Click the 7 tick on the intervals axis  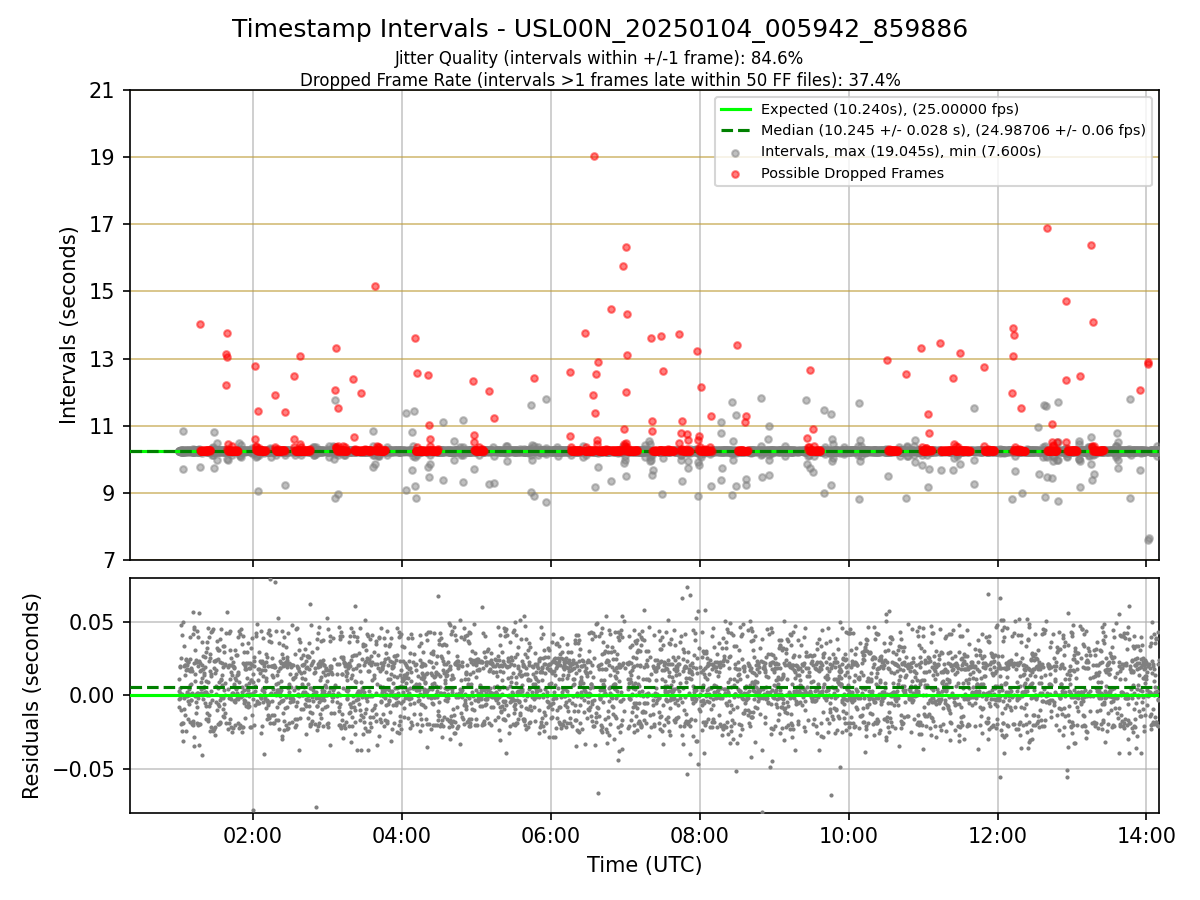tap(108, 560)
